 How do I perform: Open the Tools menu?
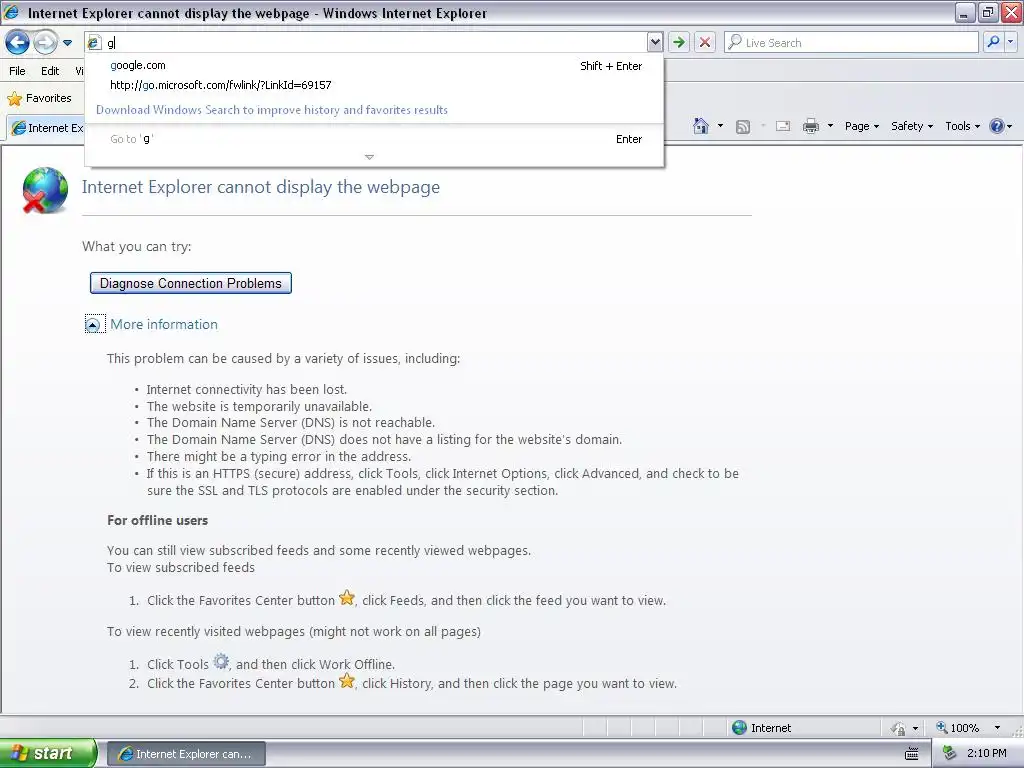click(x=963, y=127)
